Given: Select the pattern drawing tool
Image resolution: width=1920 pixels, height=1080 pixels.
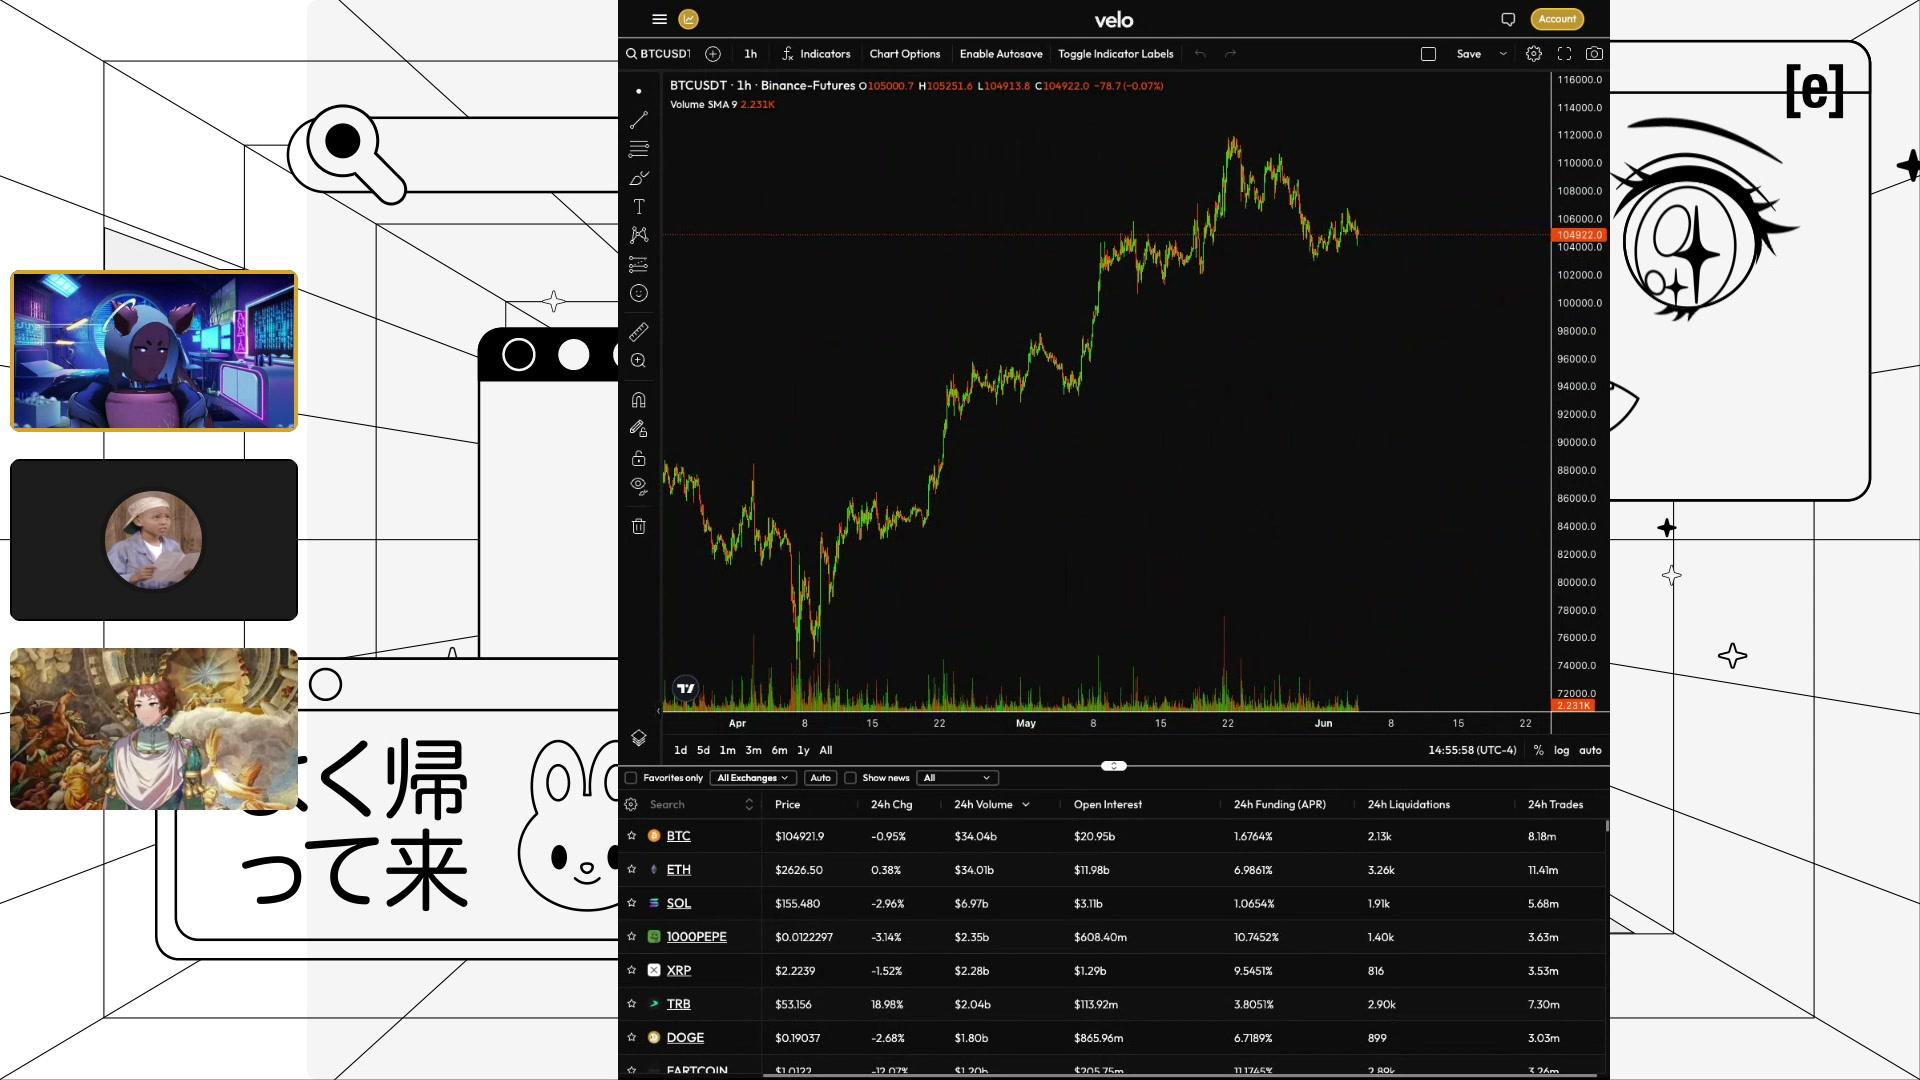Looking at the screenshot, I should point(639,235).
